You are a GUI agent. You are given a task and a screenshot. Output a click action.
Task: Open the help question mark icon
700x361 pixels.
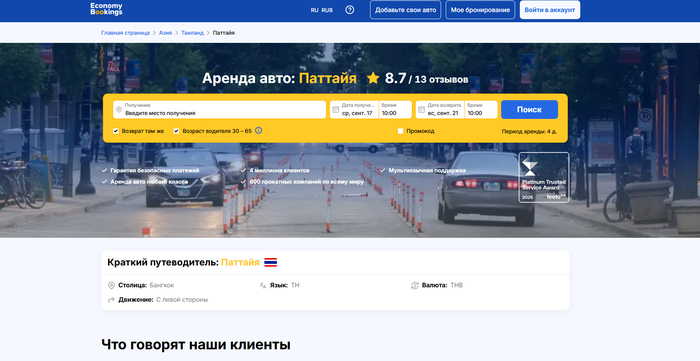click(x=350, y=10)
